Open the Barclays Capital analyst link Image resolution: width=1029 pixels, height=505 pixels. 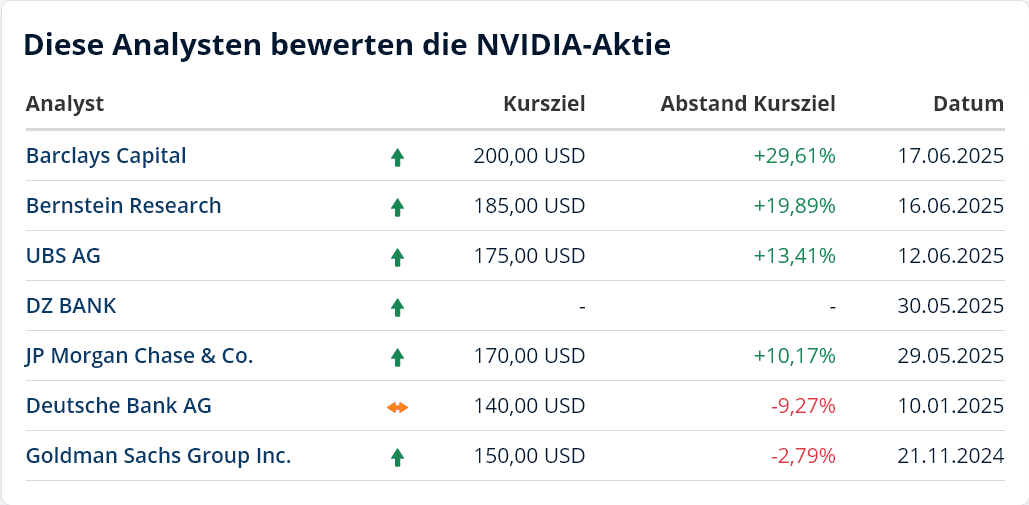(106, 156)
